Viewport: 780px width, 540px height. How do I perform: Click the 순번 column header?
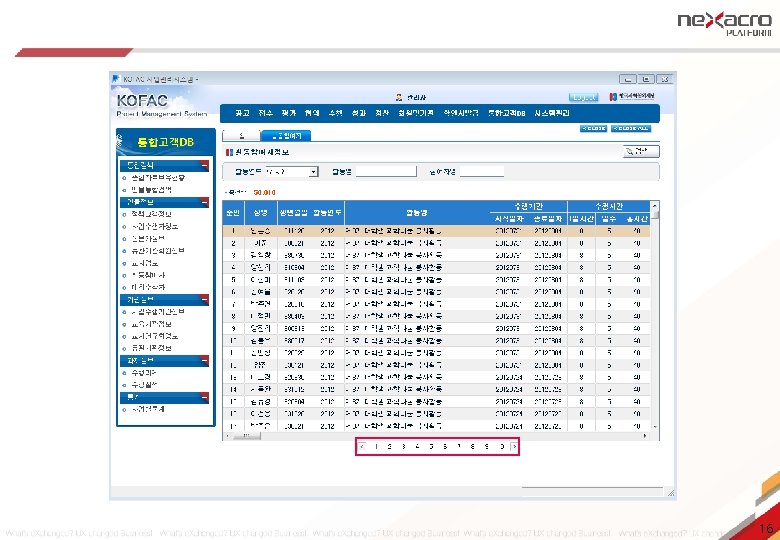click(x=233, y=213)
